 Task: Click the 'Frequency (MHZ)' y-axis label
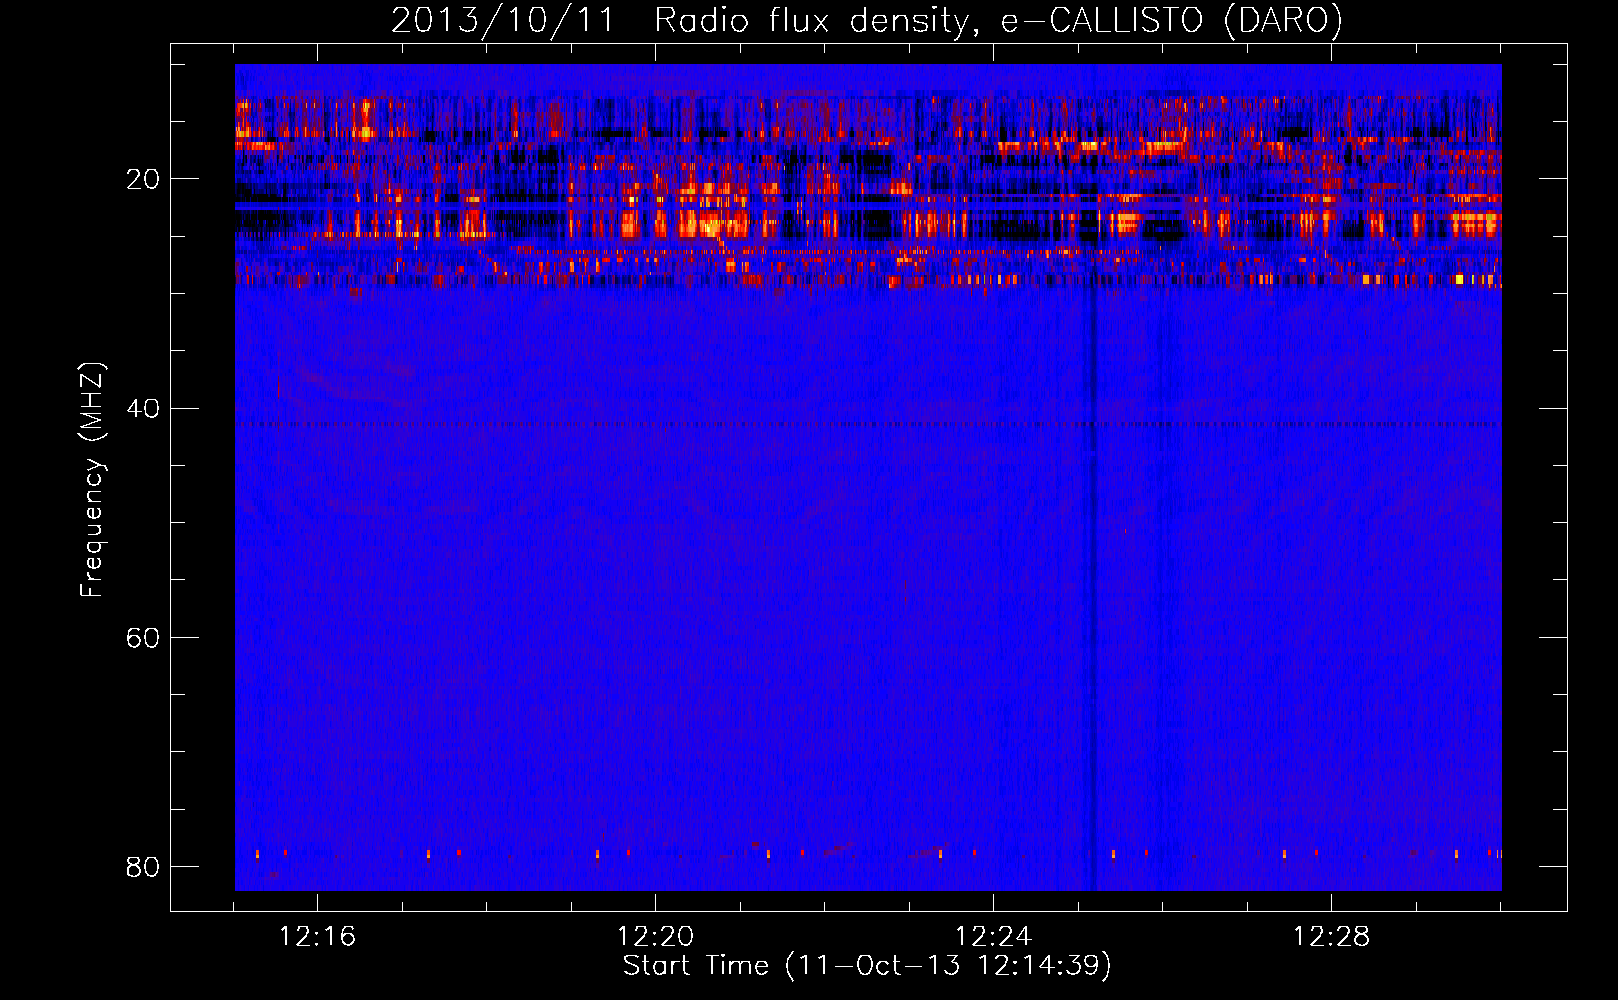coord(92,480)
